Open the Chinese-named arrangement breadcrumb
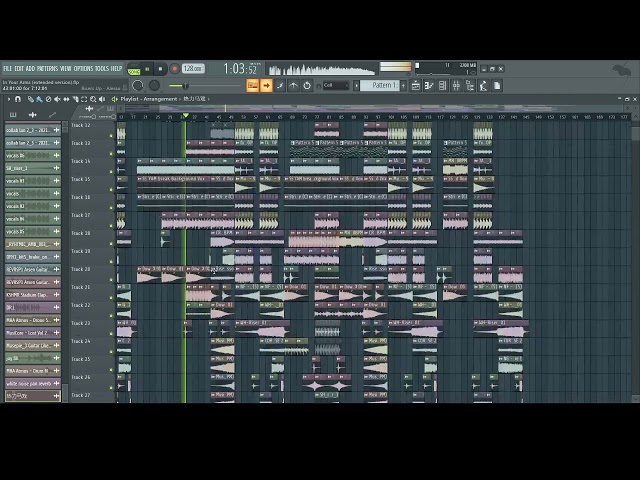Screen dimensions: 640x480 pyautogui.click(x=194, y=99)
